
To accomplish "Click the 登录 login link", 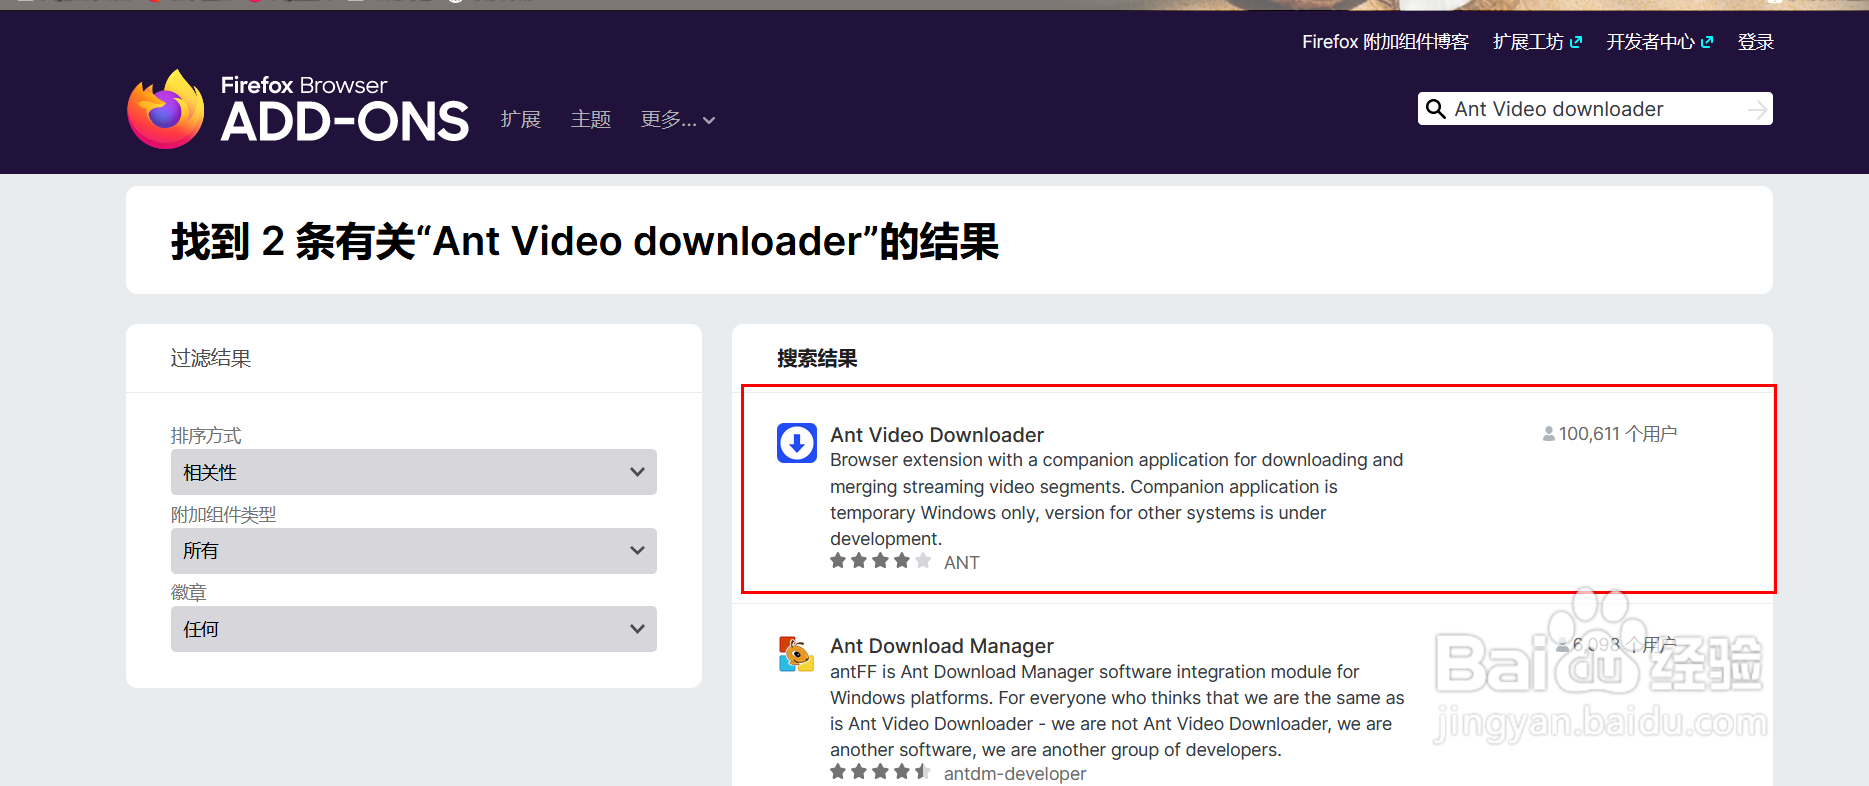I will [x=1756, y=42].
